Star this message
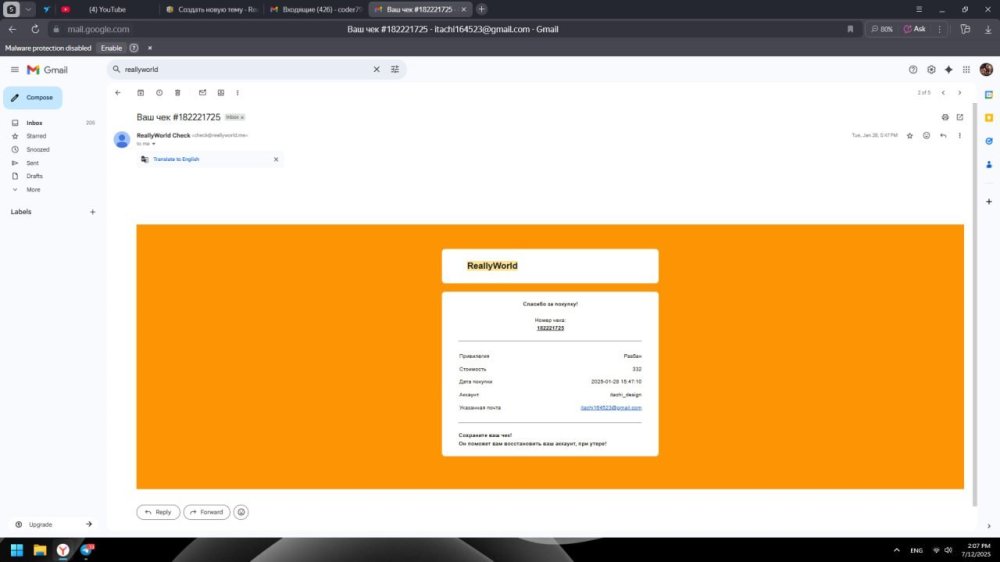This screenshot has height=562, width=1000. point(909,135)
